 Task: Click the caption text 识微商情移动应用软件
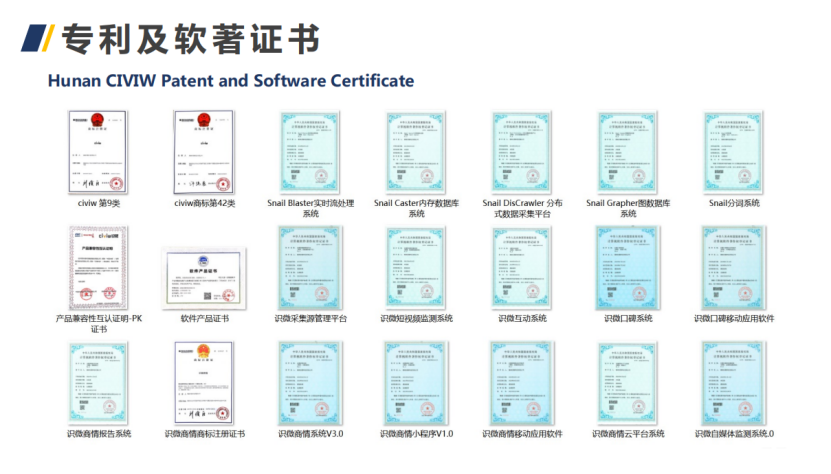[x=523, y=434]
